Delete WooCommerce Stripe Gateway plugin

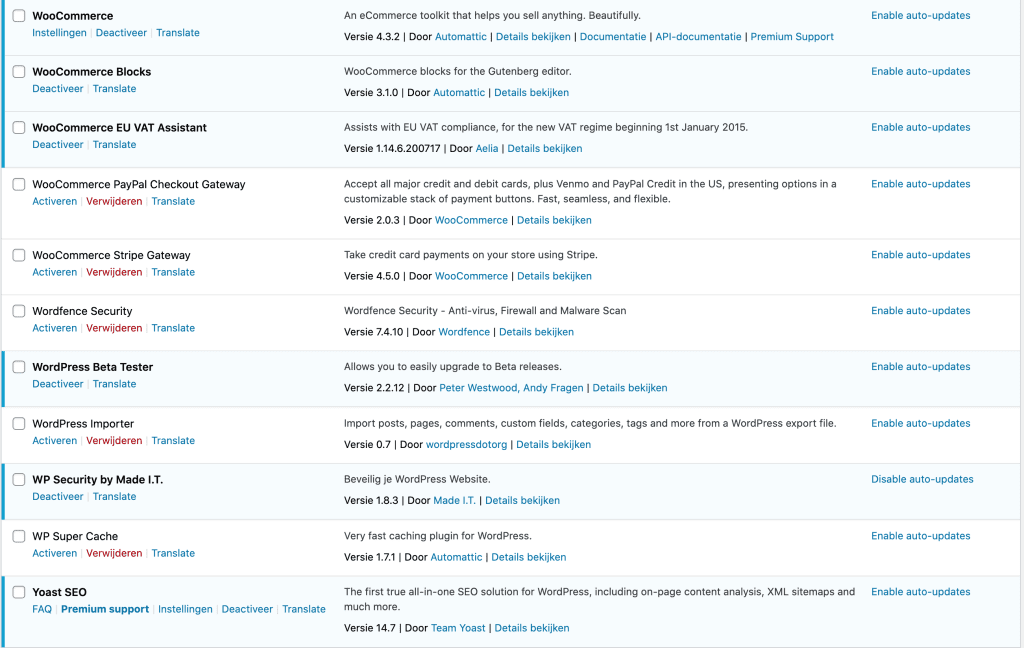114,272
